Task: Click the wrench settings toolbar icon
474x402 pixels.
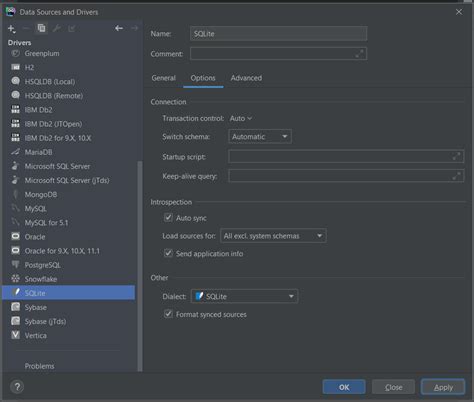Action: (x=57, y=28)
